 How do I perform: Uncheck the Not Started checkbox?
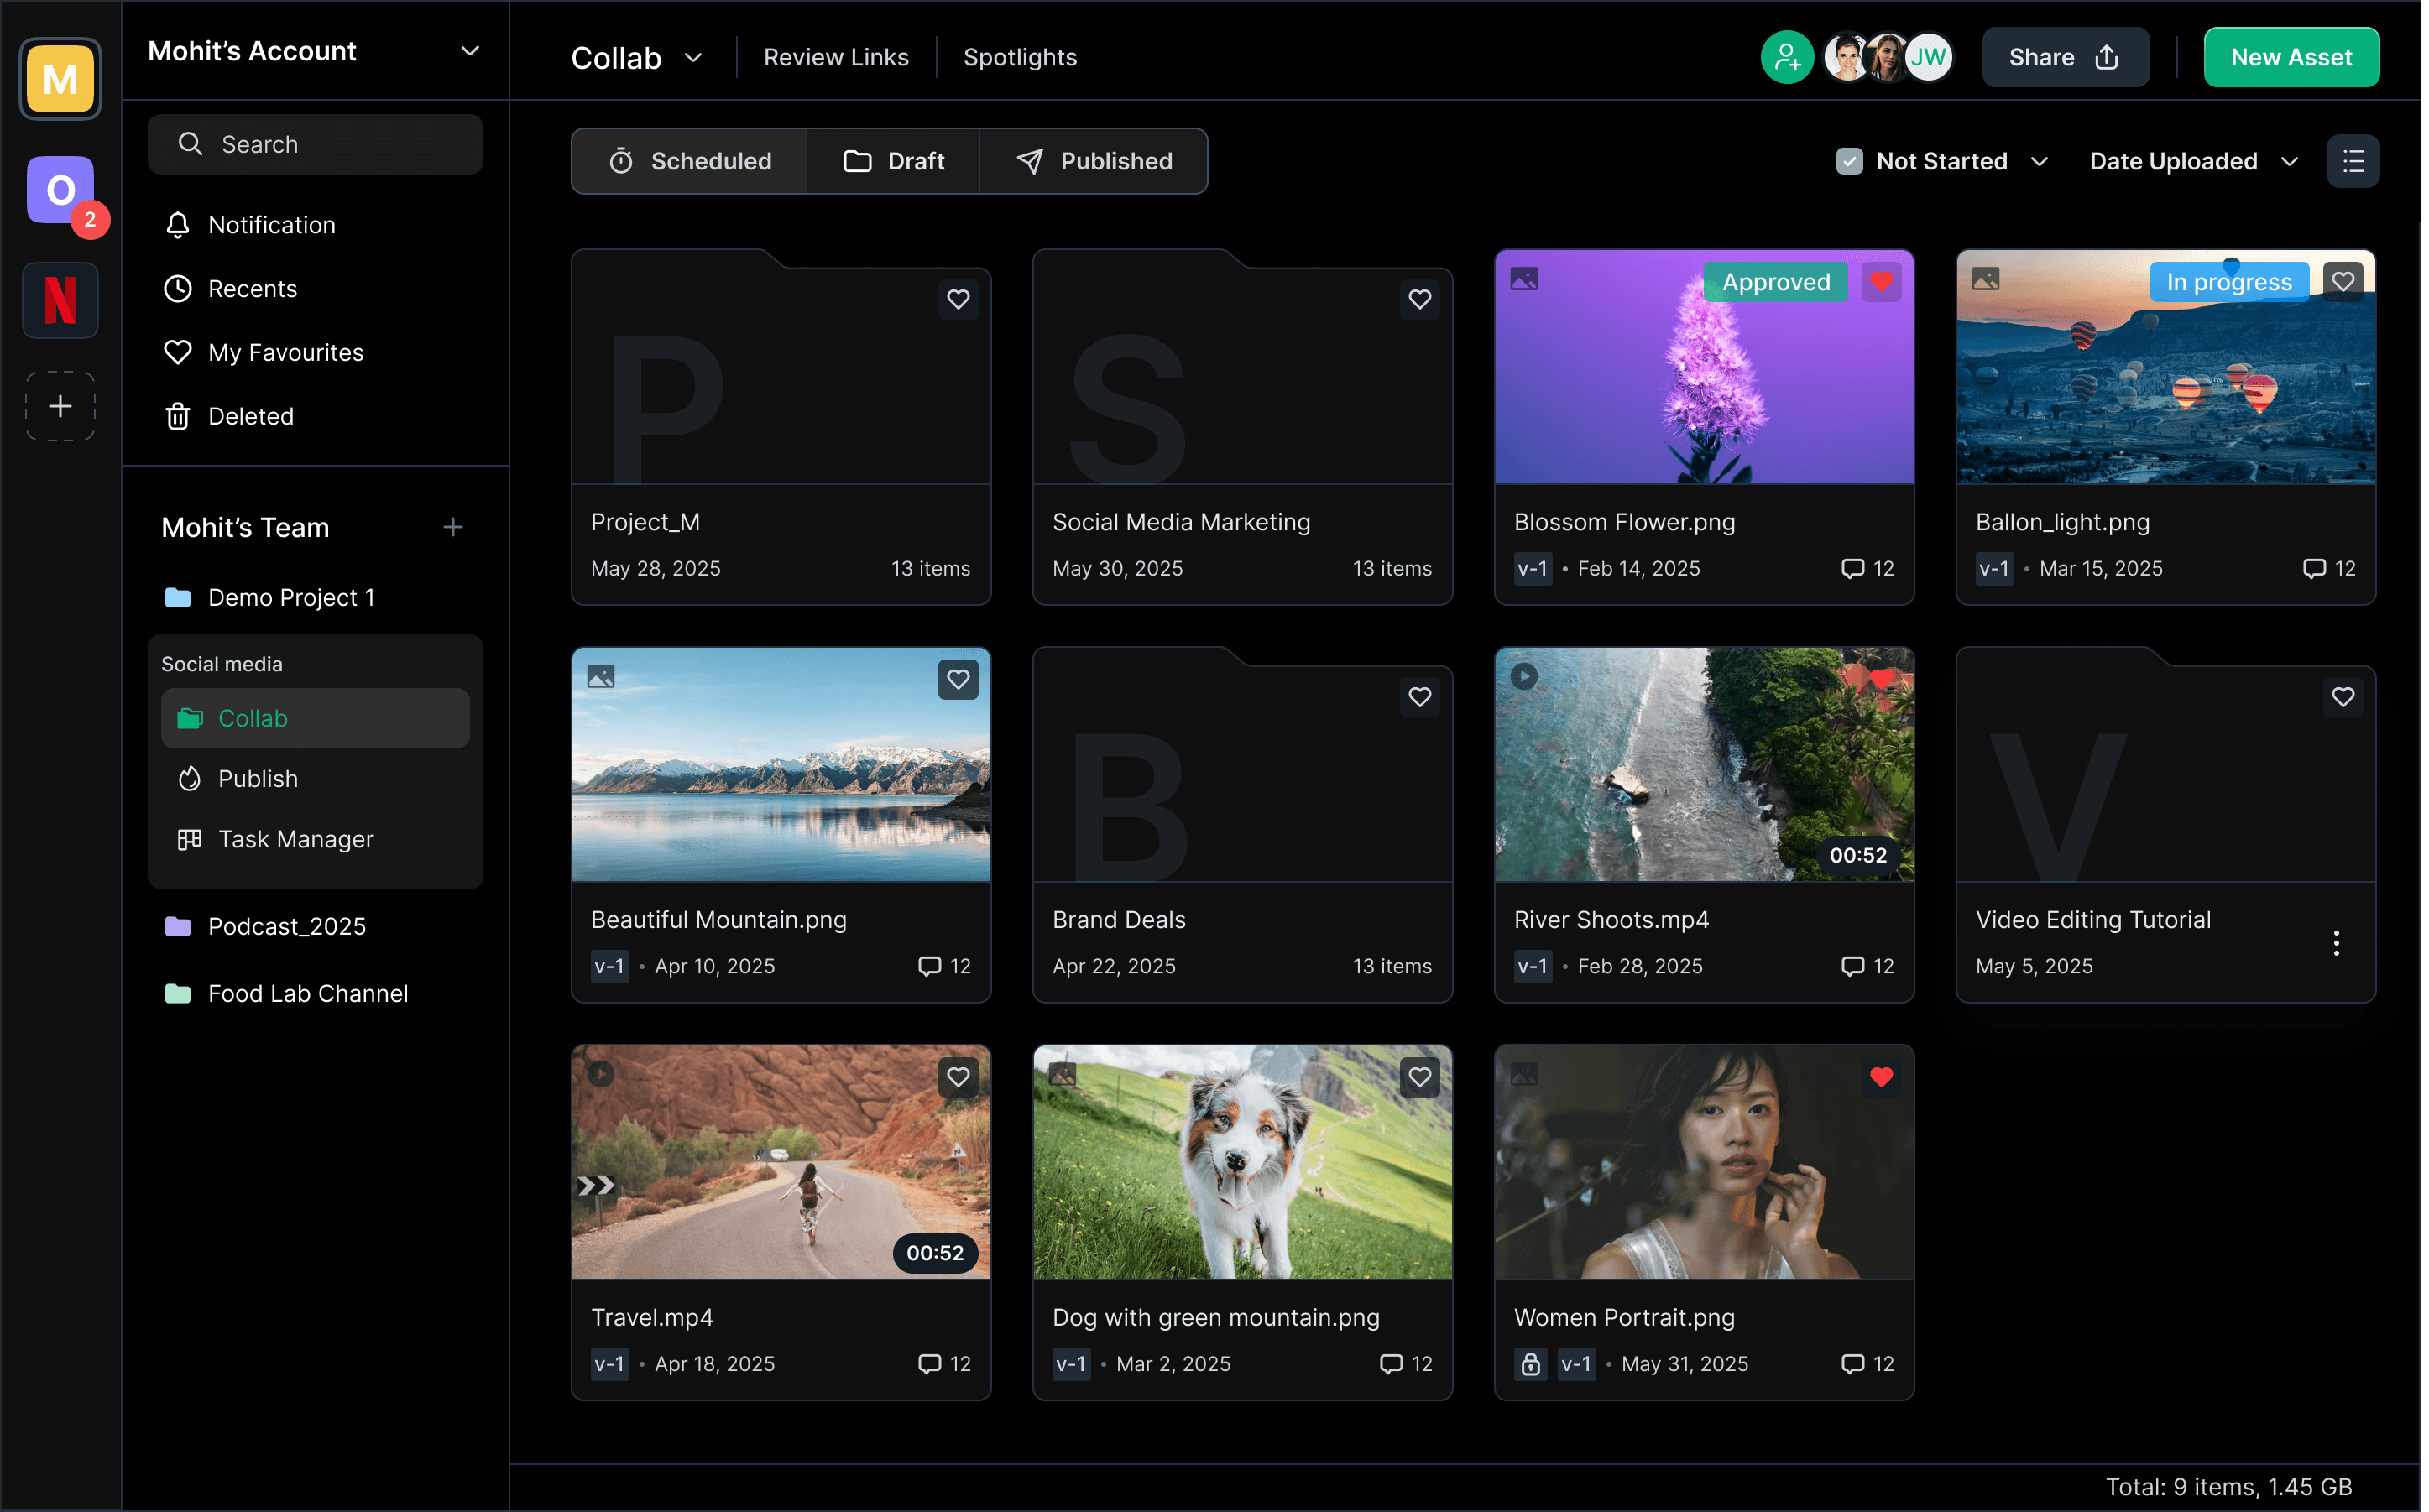tap(1849, 161)
